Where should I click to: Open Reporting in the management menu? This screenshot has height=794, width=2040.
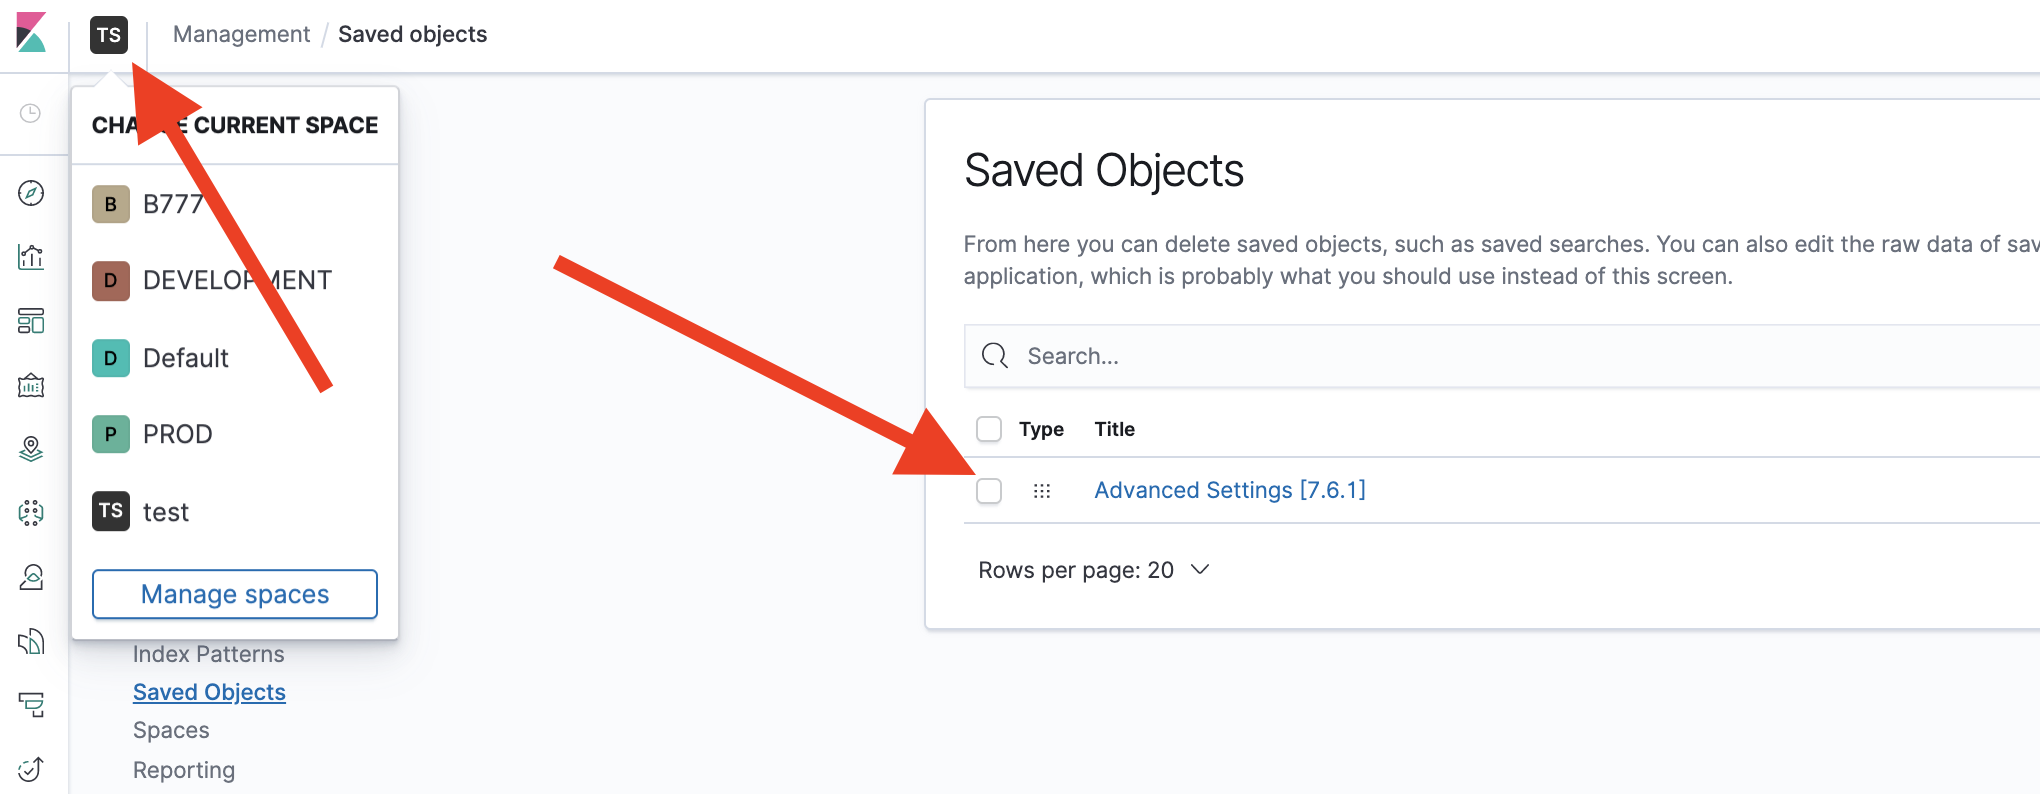[184, 770]
